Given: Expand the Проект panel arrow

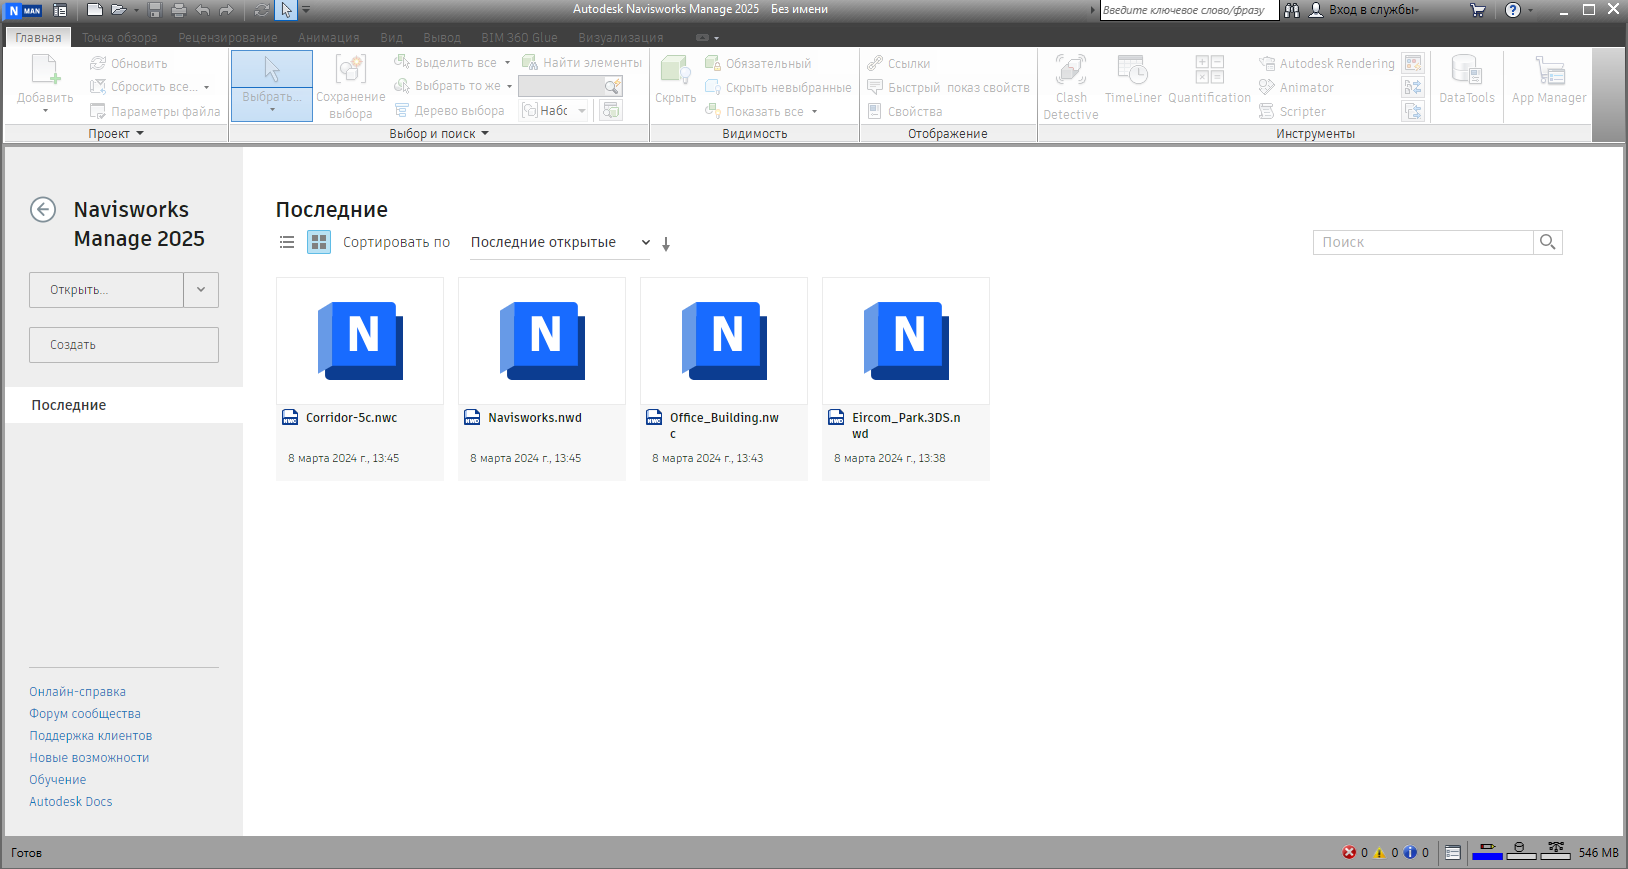Looking at the screenshot, I should [140, 133].
